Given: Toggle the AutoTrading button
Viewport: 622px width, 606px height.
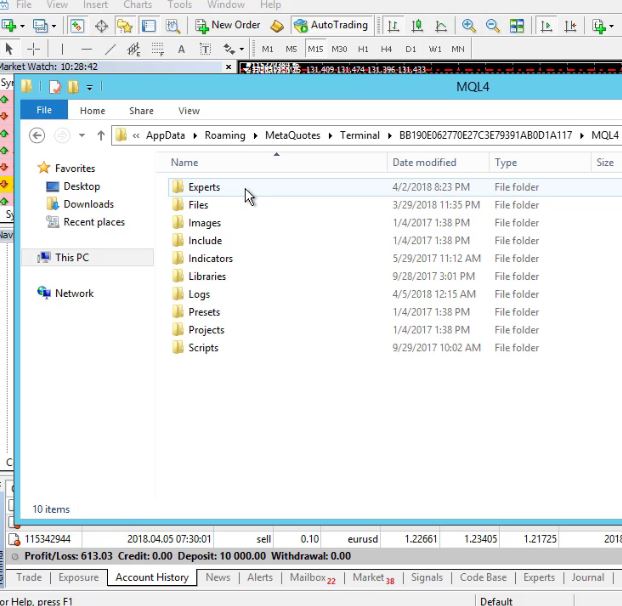Looking at the screenshot, I should [332, 25].
